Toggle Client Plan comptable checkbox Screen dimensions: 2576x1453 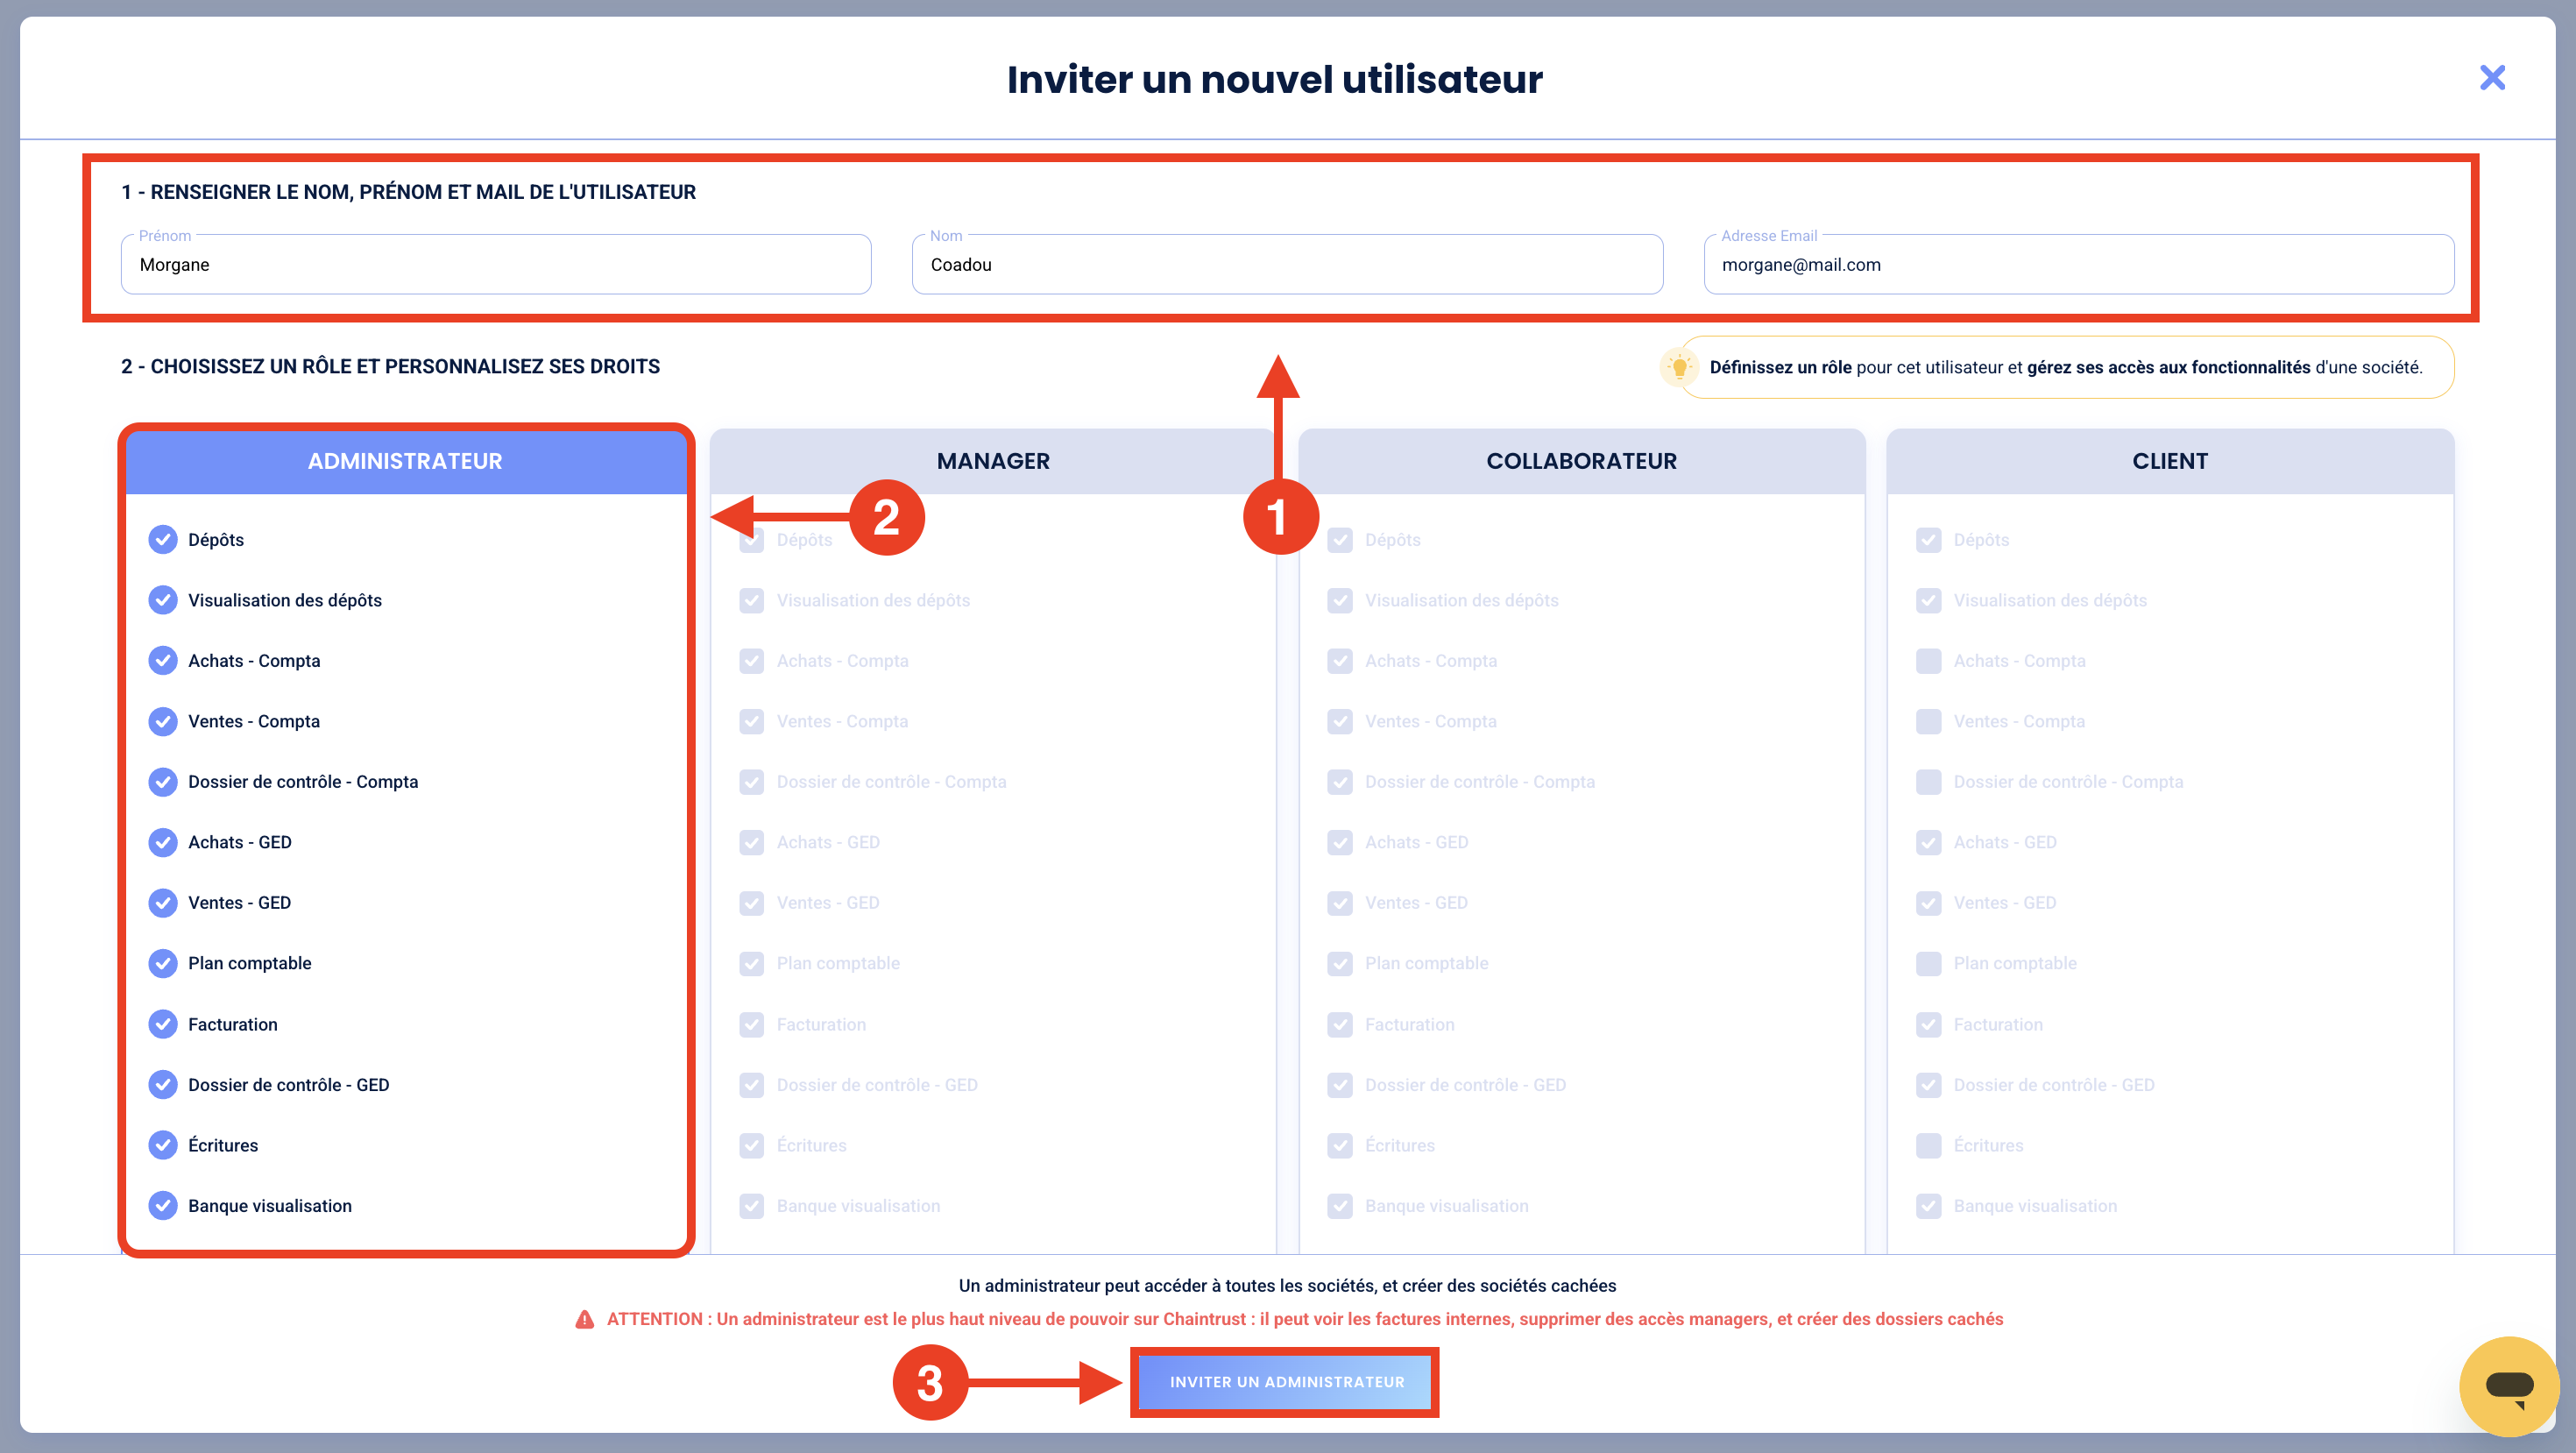tap(1929, 964)
